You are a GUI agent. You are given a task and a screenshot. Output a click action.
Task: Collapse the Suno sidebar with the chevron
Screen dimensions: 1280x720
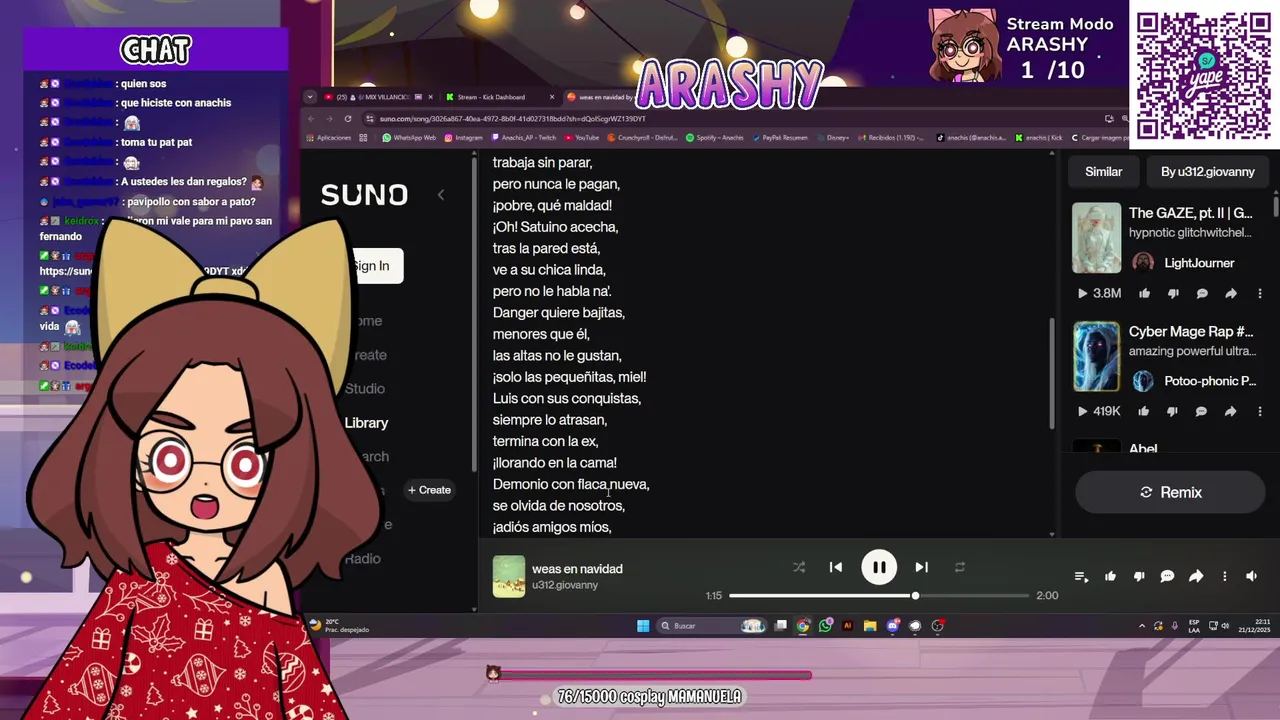tap(441, 195)
